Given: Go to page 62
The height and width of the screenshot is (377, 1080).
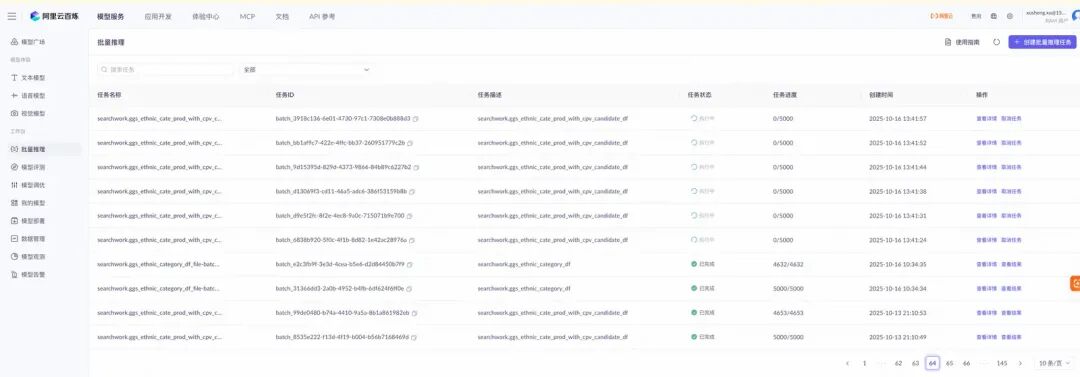Looking at the screenshot, I should 898,363.
